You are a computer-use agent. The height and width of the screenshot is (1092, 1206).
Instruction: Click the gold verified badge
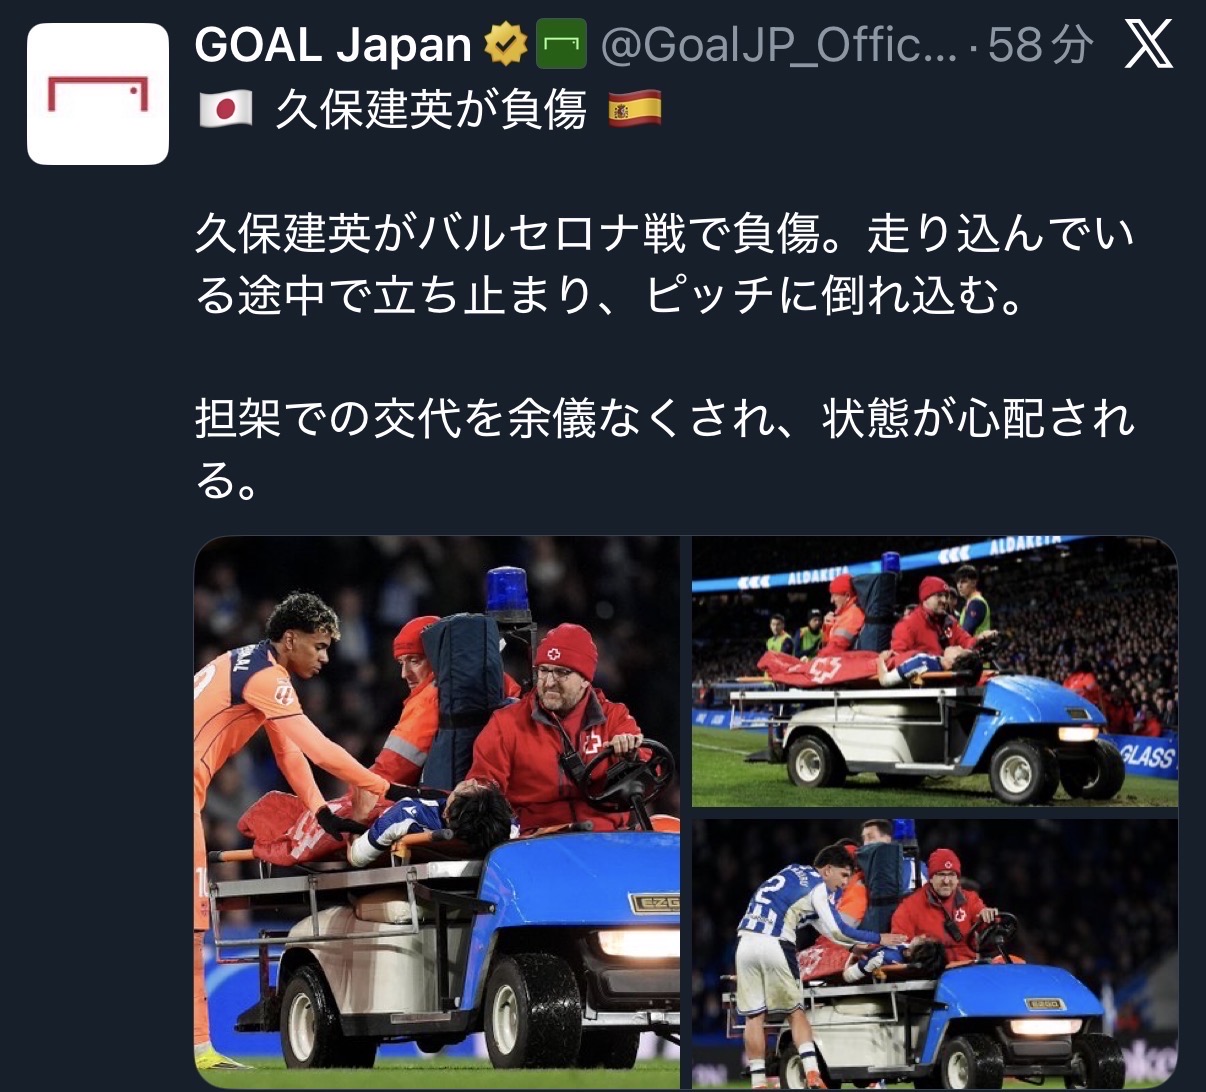point(506,46)
